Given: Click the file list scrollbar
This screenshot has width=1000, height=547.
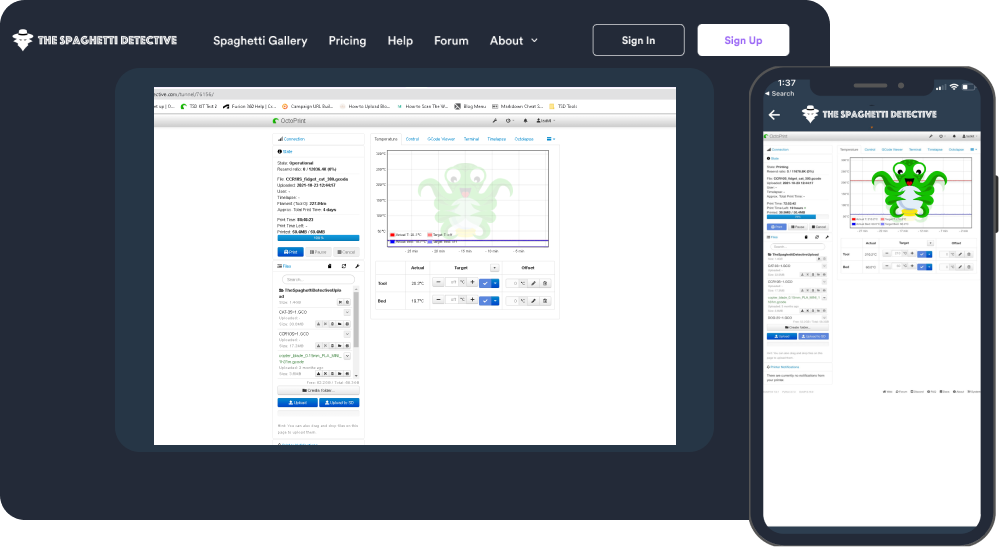Looking at the screenshot, I should [356, 319].
